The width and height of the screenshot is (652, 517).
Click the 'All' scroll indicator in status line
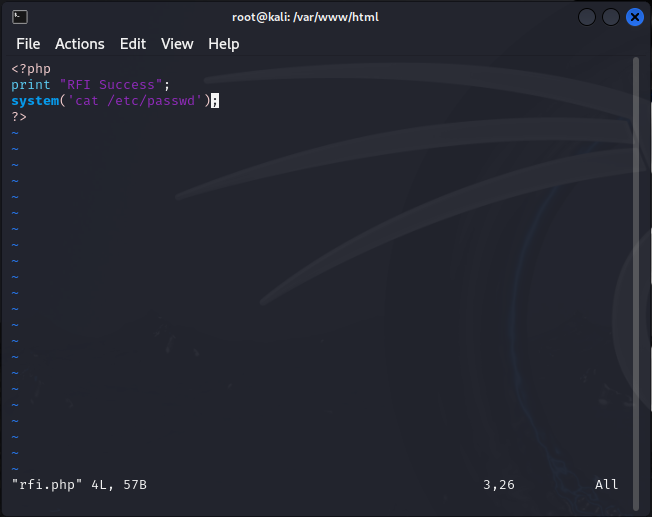coord(606,485)
